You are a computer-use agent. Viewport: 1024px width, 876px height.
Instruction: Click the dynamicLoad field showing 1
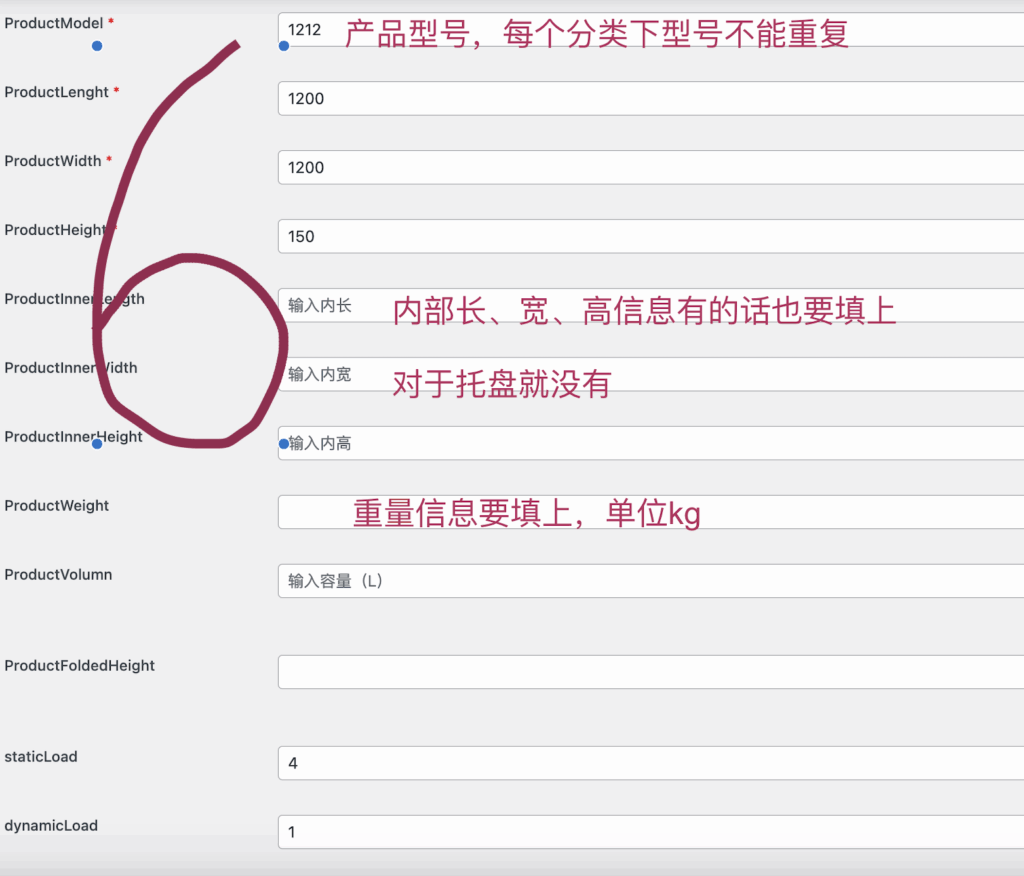click(650, 832)
